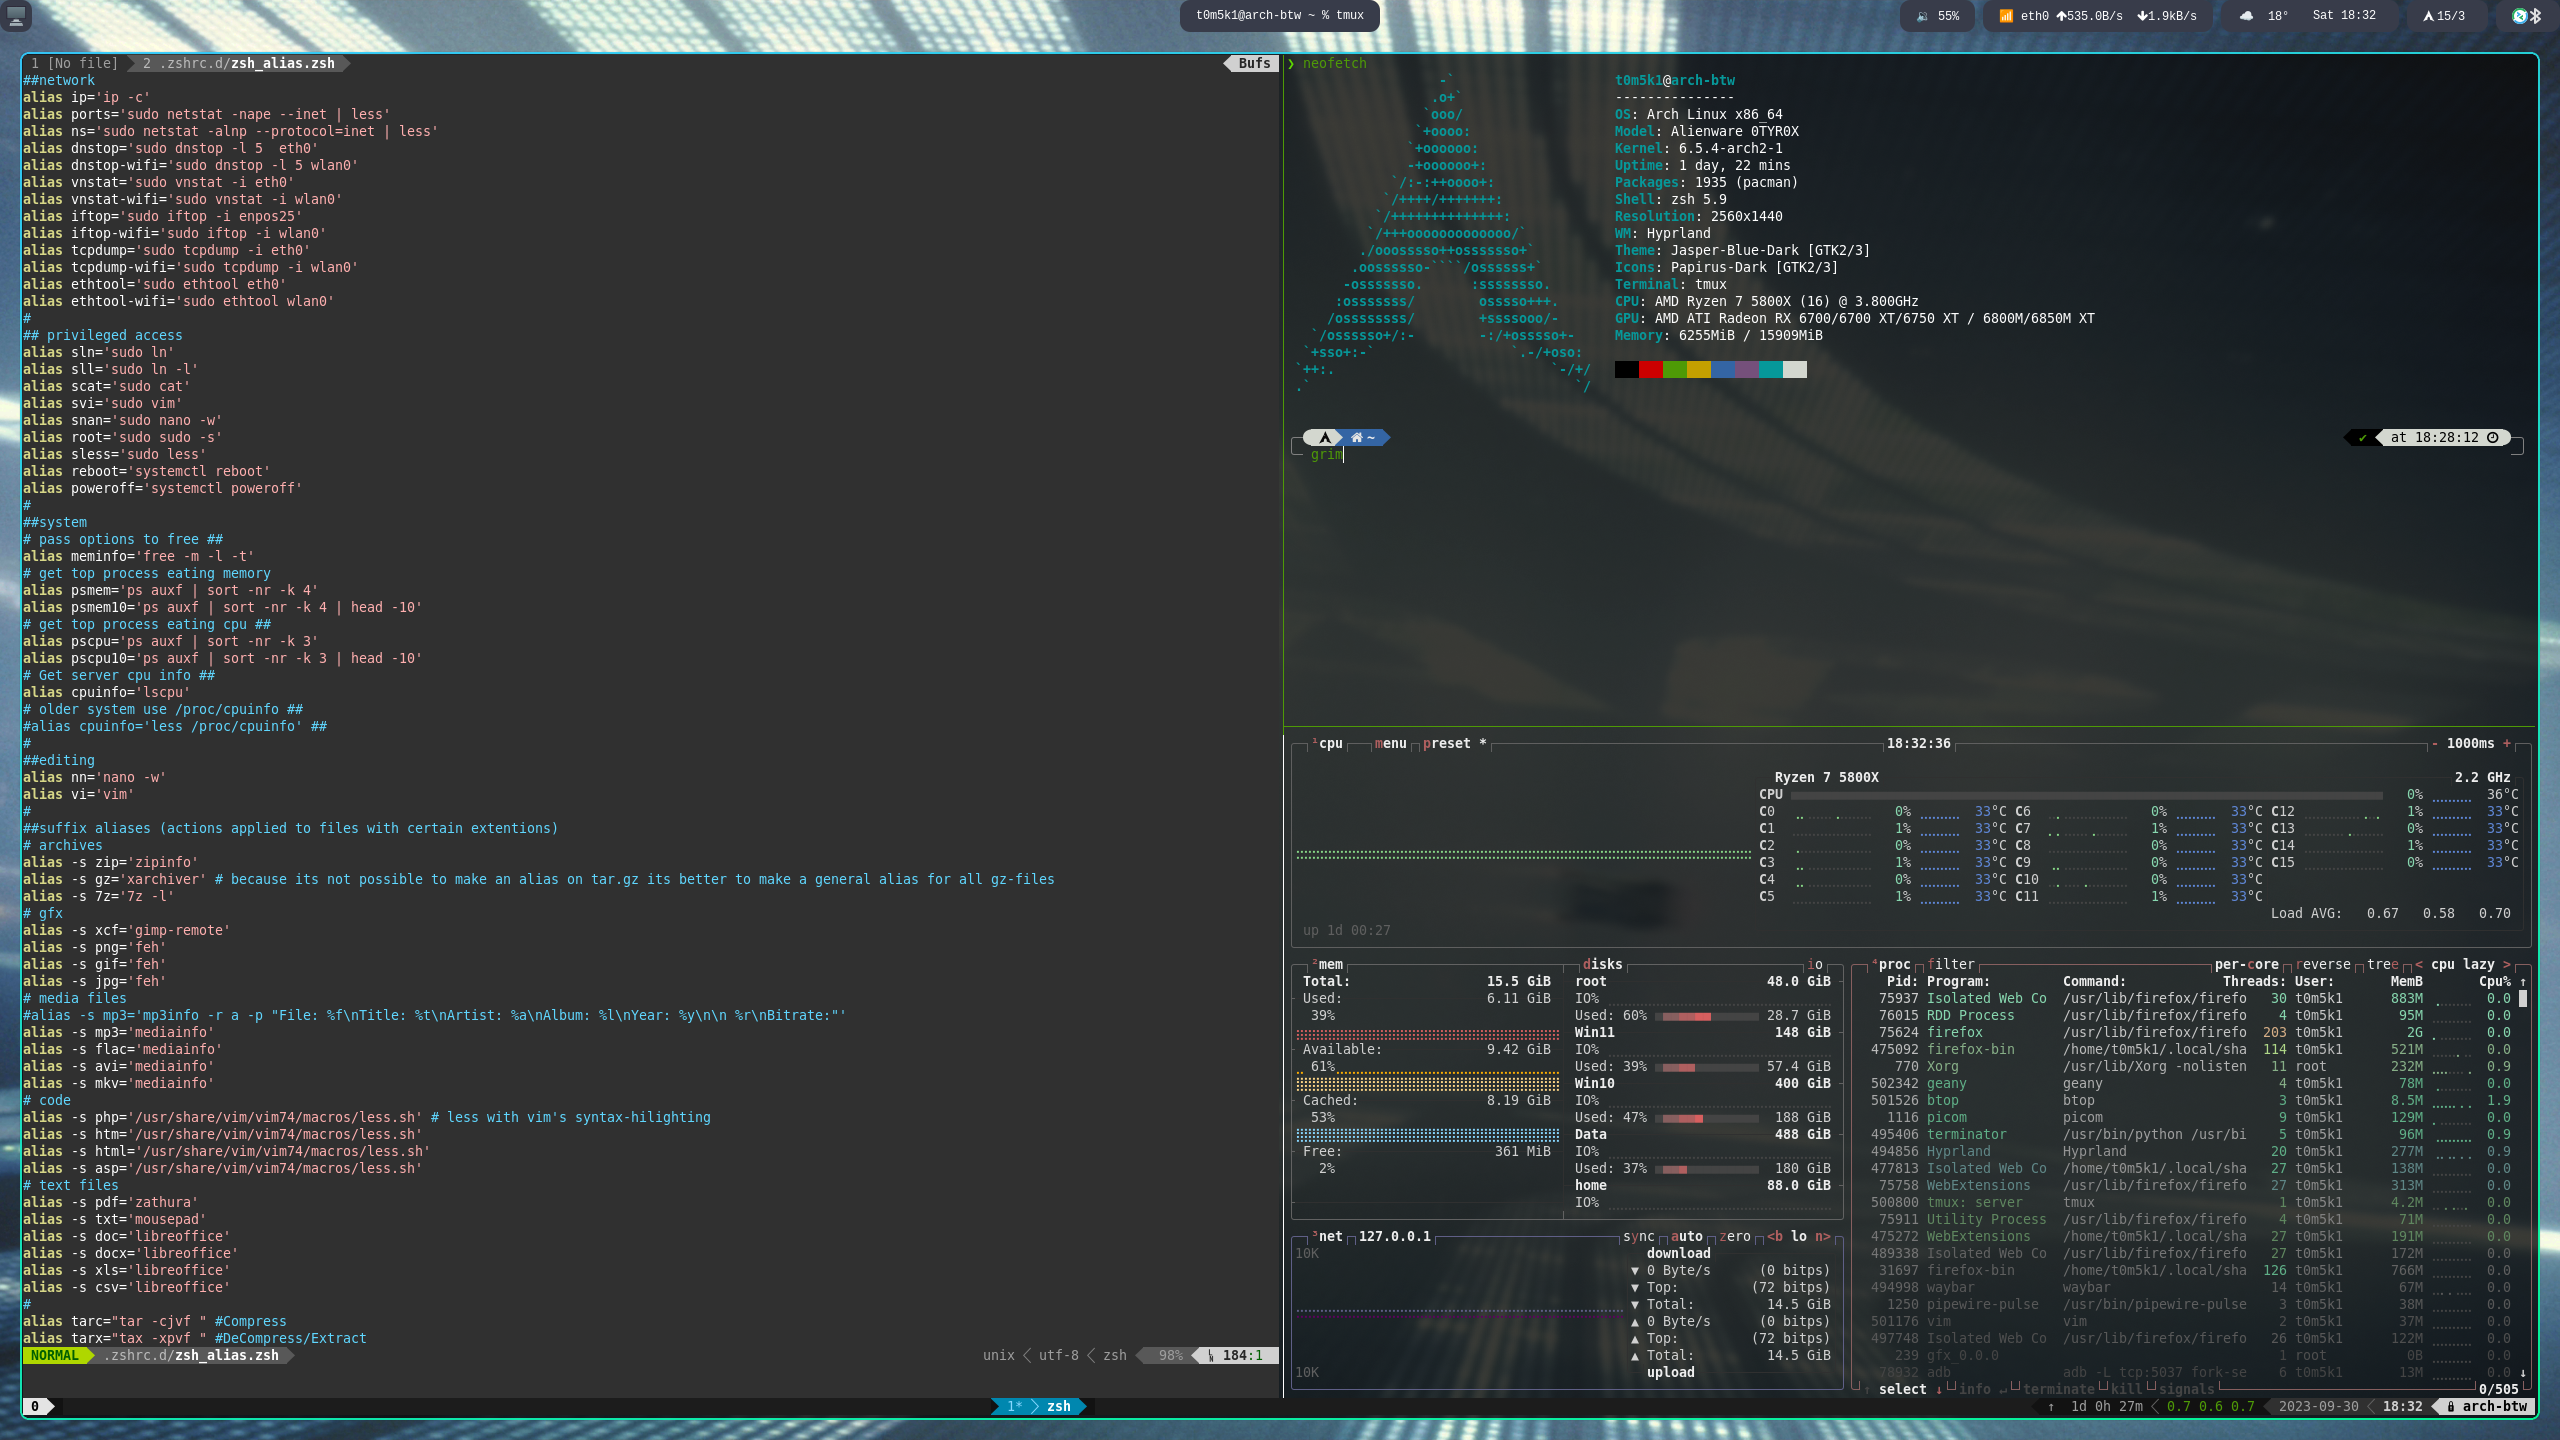Toggle tree view in the proc box
This screenshot has width=2560, height=1440.
tap(2383, 964)
